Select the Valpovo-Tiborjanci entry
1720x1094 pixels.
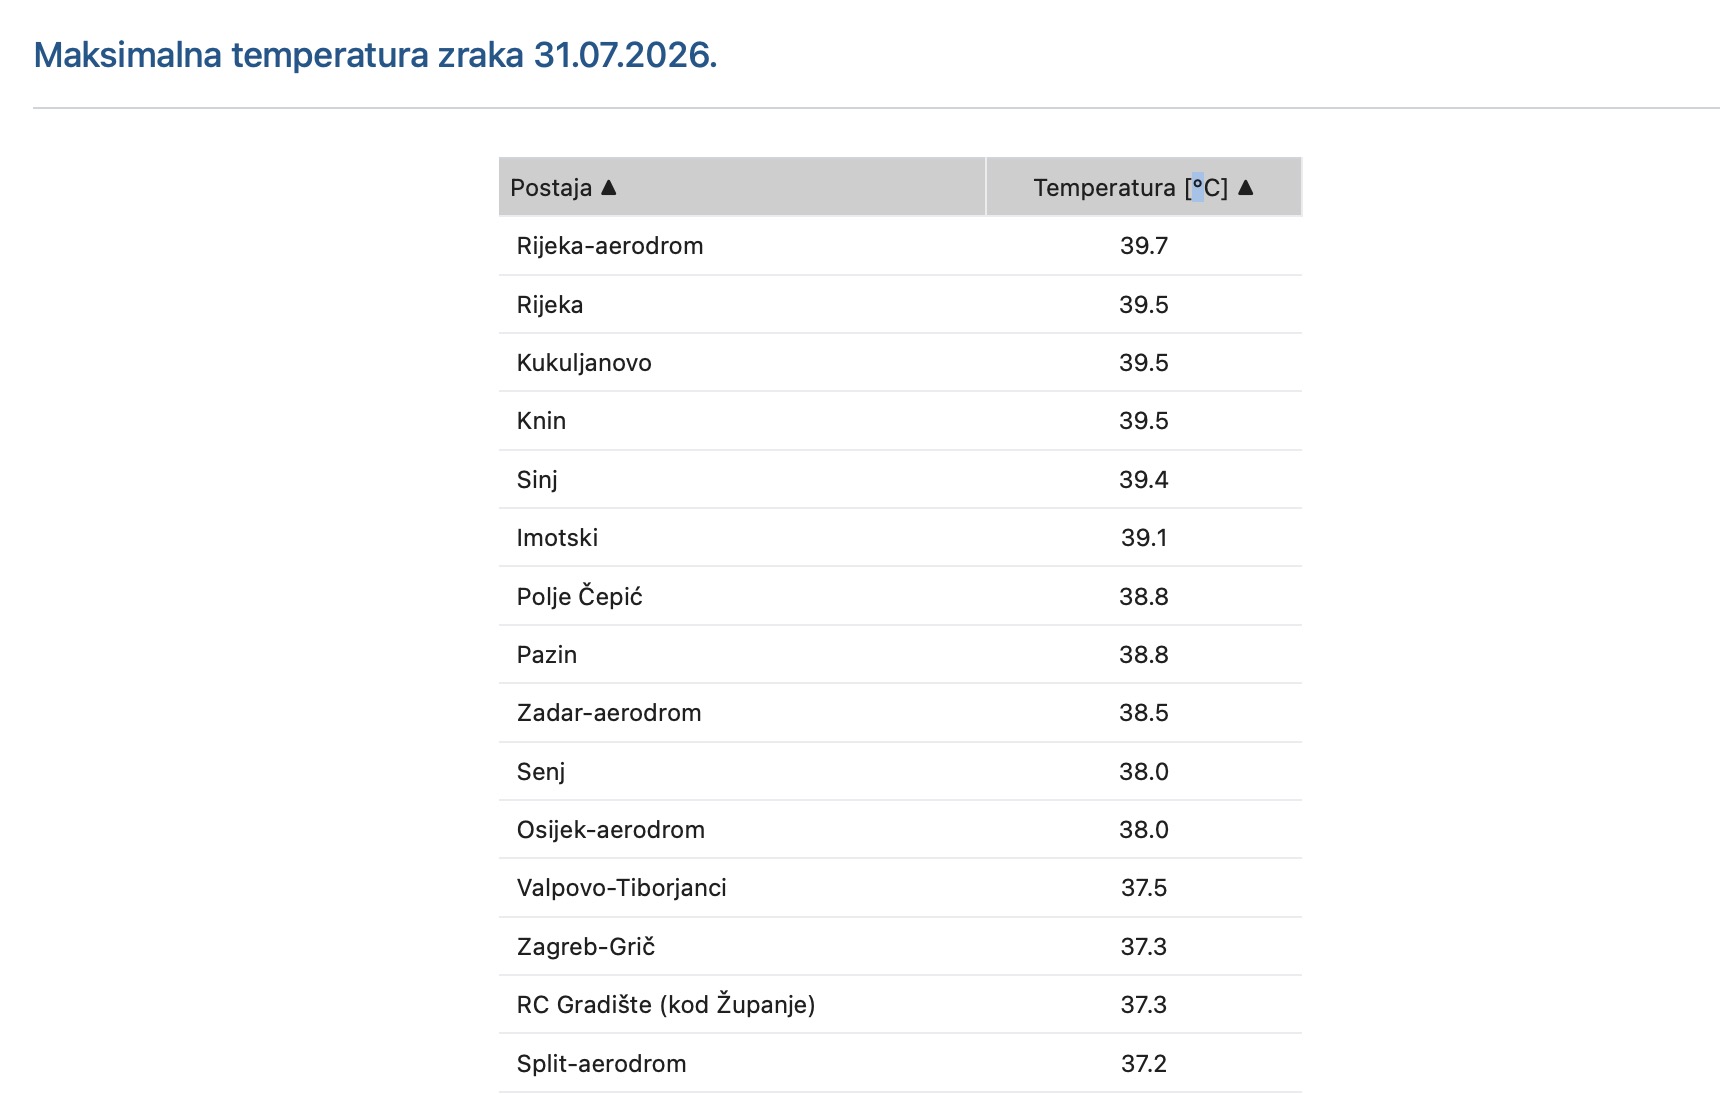click(x=622, y=888)
